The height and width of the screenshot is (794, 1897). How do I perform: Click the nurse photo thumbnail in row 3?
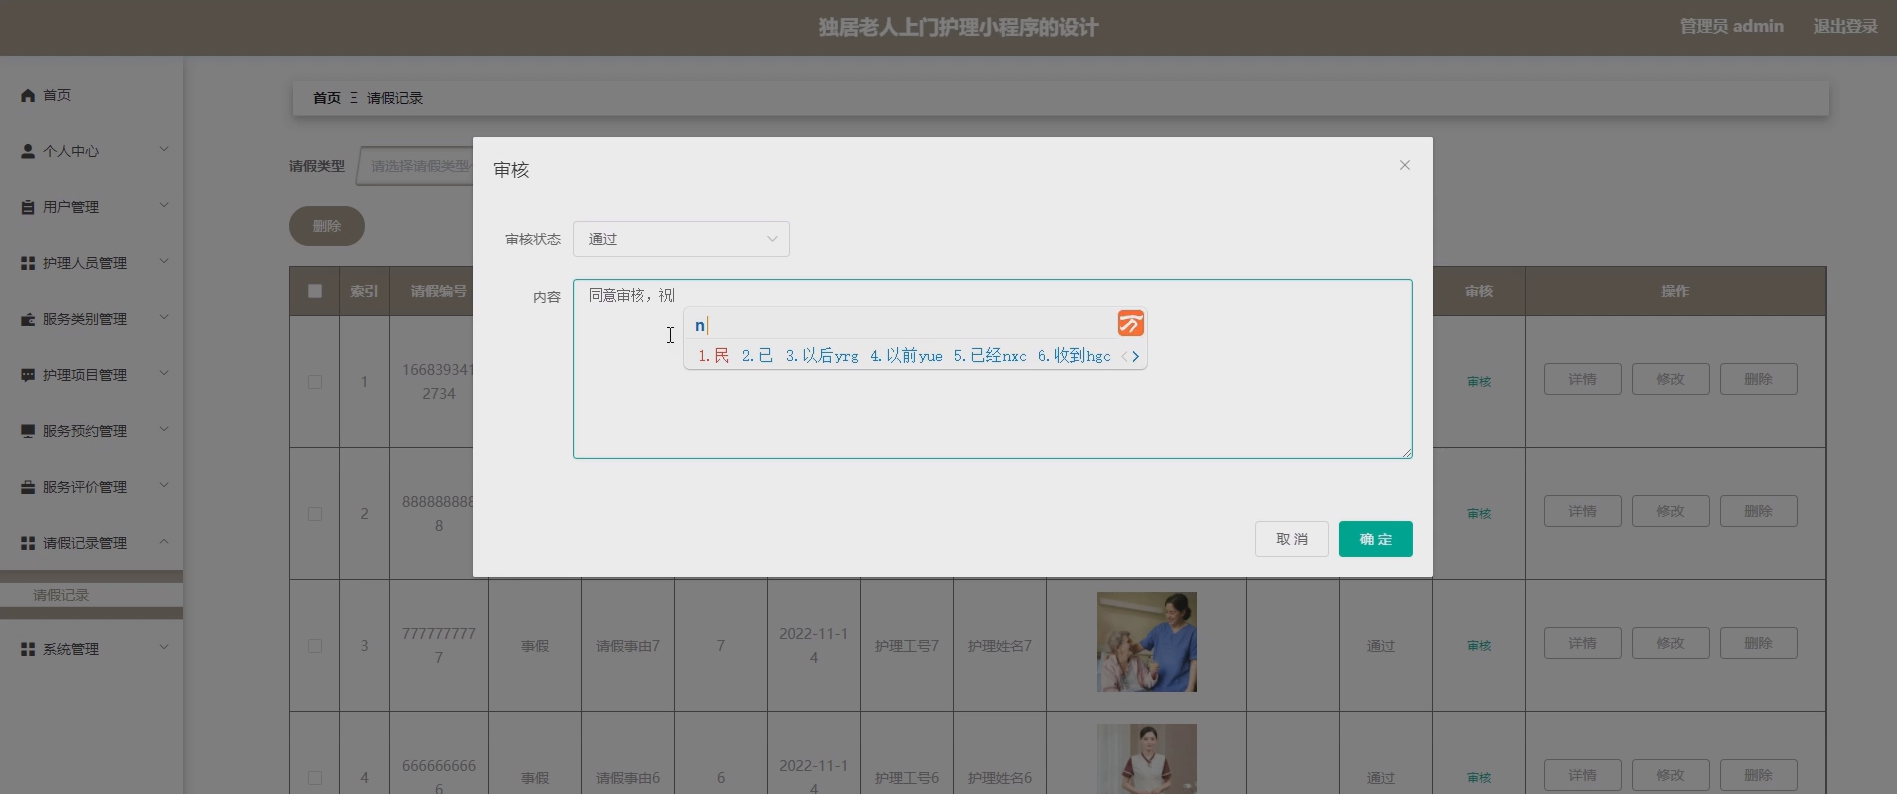coord(1147,642)
